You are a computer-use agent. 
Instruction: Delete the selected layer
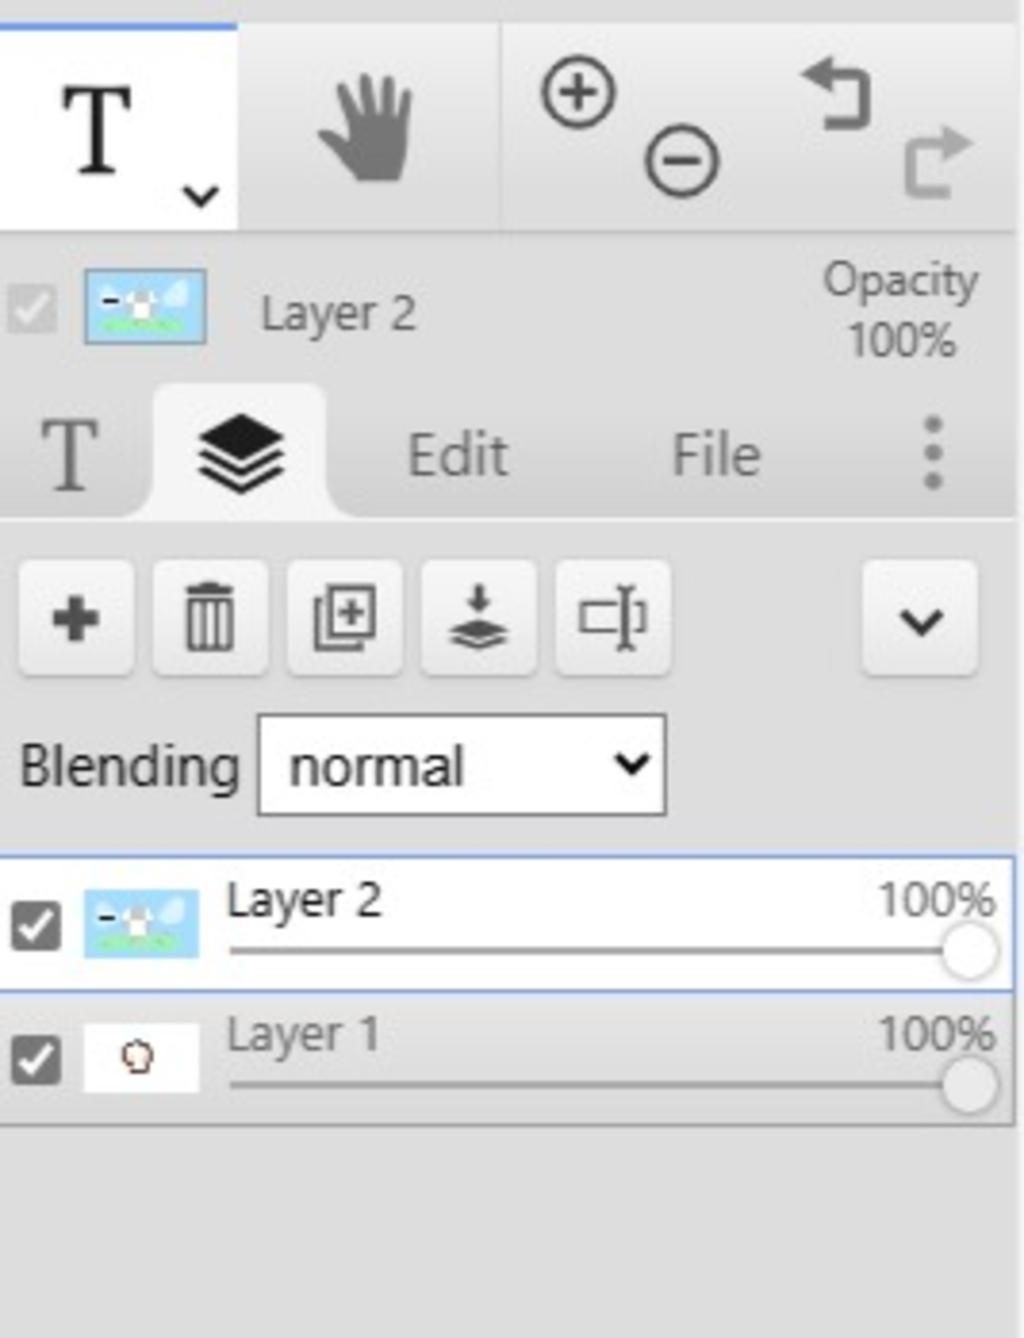[210, 618]
